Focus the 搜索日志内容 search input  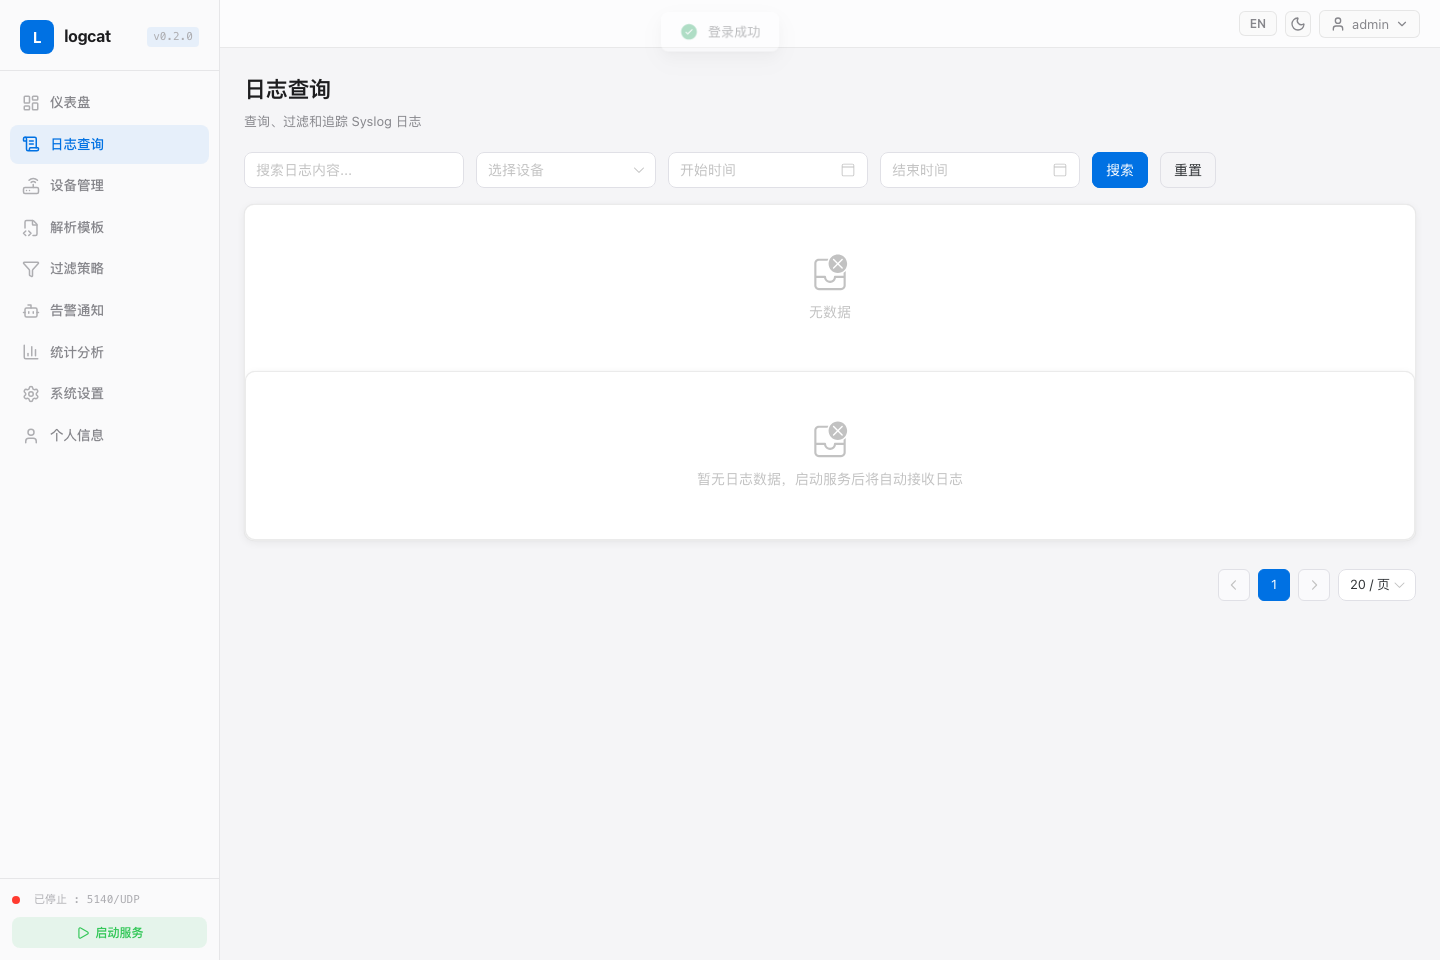click(x=354, y=170)
